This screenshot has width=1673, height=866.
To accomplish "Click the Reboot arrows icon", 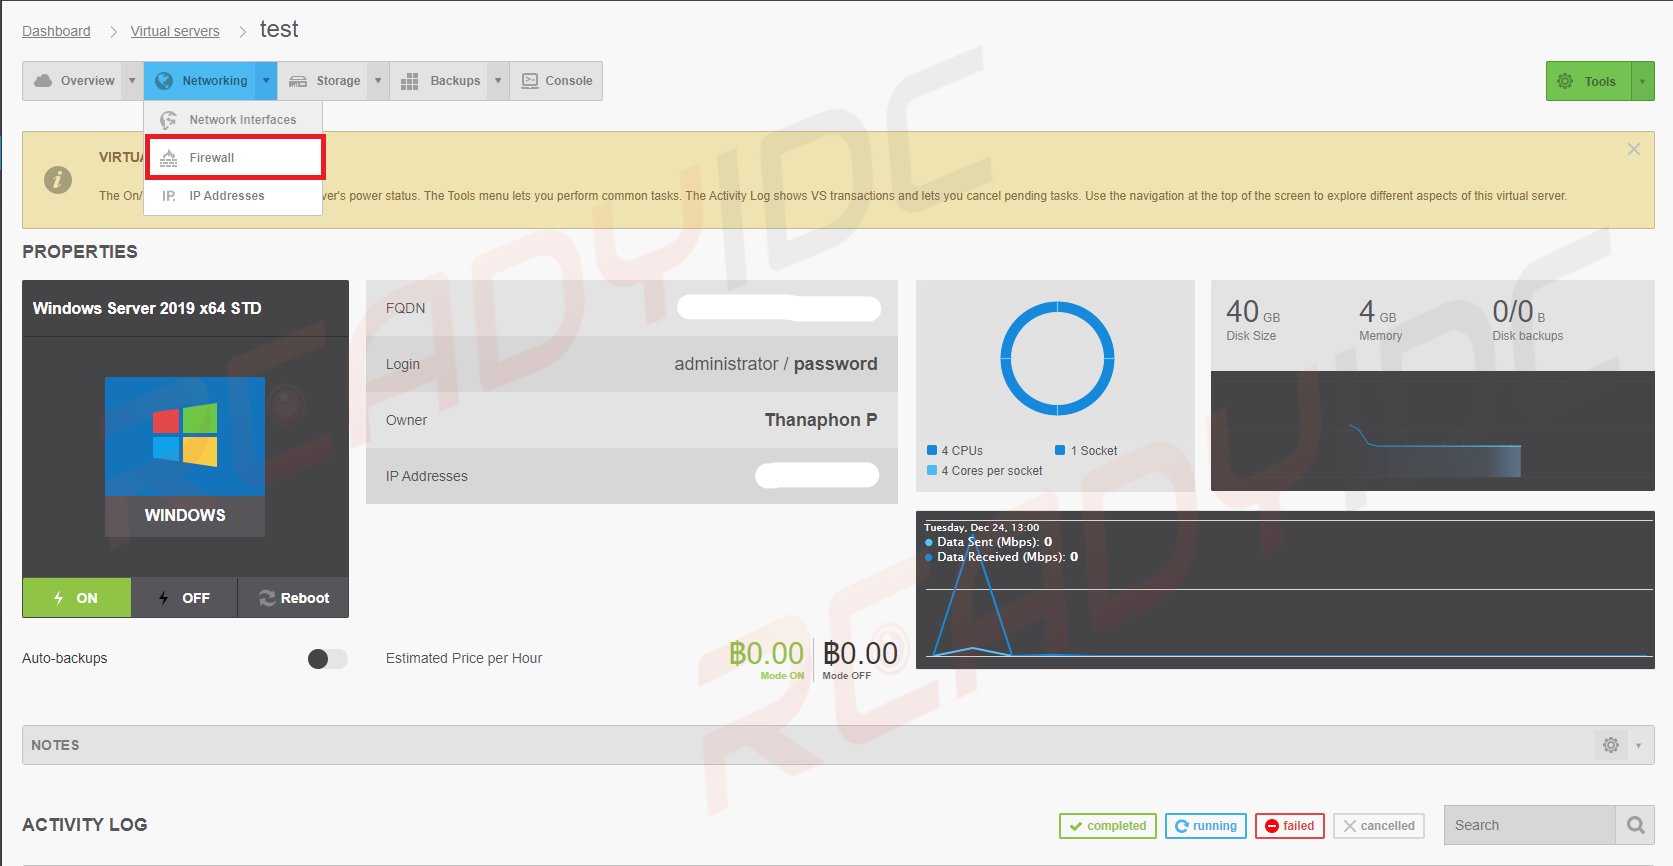I will pyautogui.click(x=267, y=598).
